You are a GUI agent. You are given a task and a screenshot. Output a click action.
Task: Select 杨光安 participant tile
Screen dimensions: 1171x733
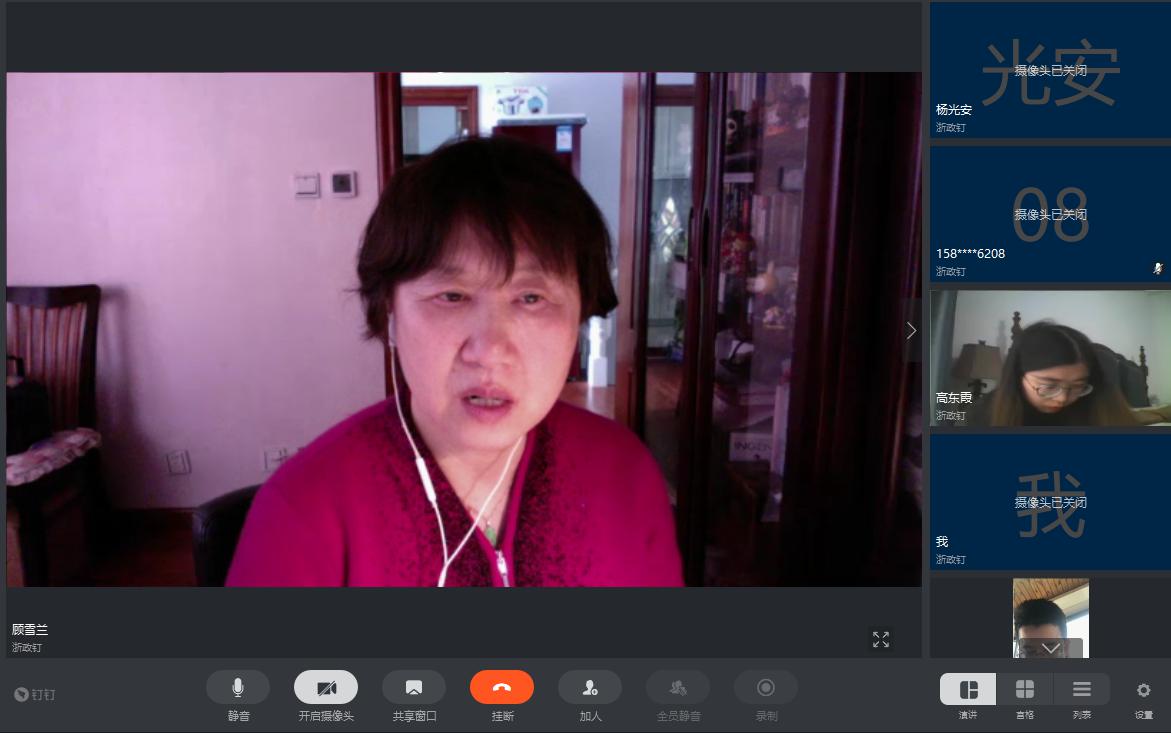[1050, 70]
